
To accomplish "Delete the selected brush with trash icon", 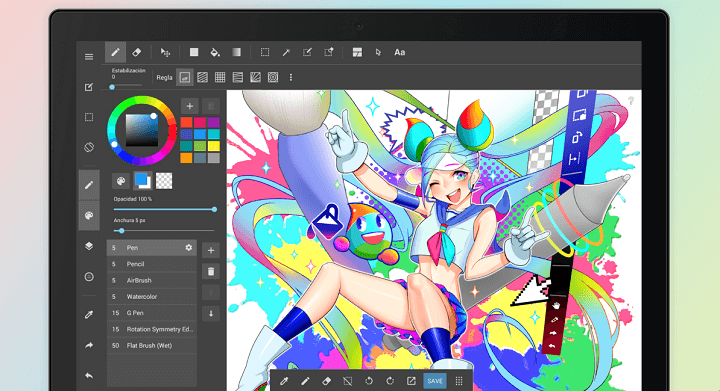I will 211,272.
